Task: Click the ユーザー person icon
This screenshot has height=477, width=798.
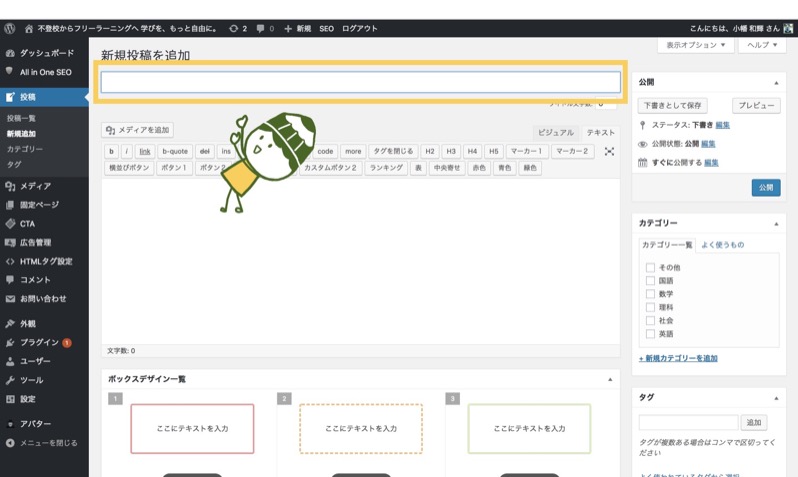Action: click(x=10, y=361)
